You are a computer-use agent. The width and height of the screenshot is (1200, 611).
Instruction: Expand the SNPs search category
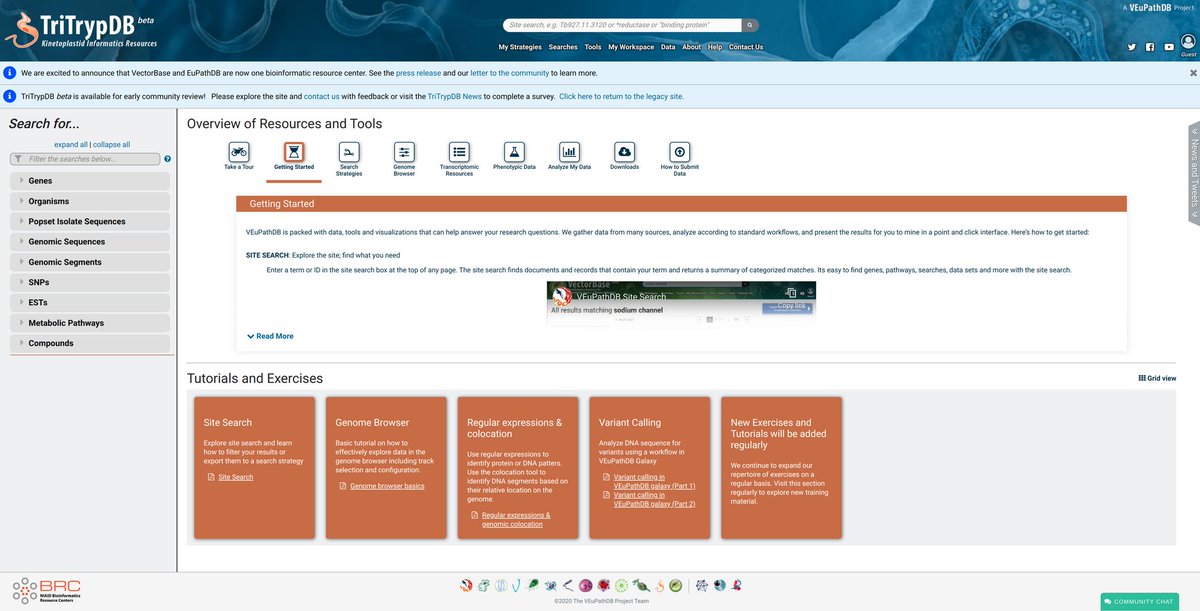(90, 282)
